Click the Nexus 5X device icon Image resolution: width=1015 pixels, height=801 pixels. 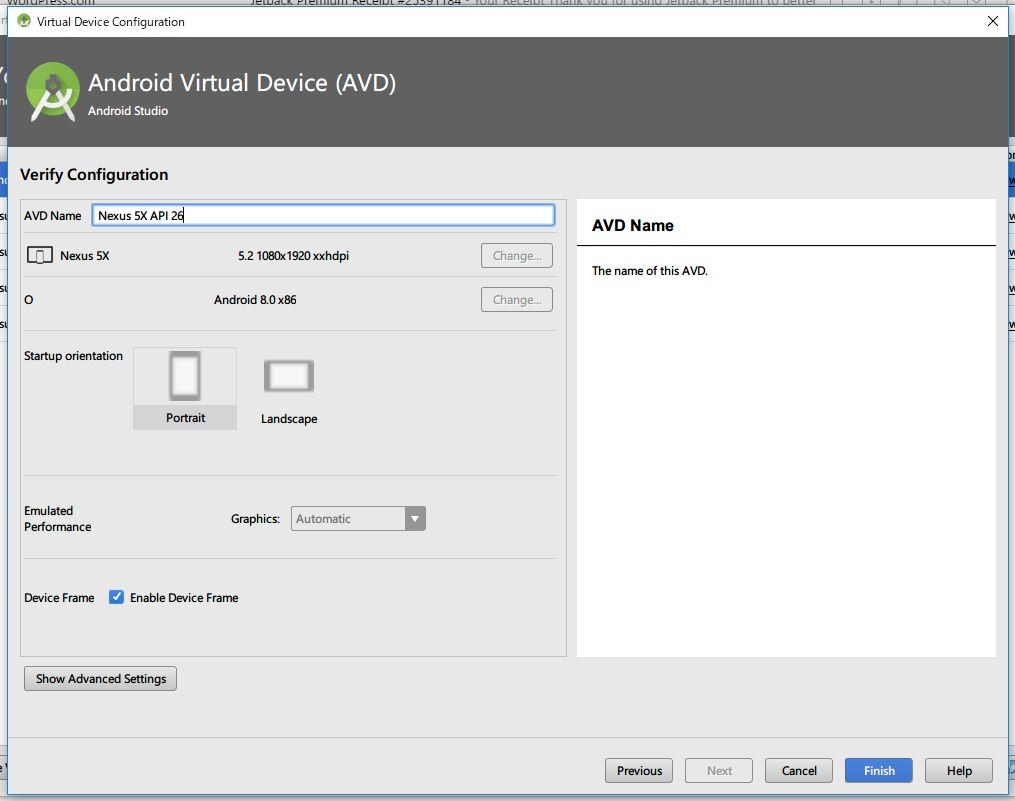click(39, 255)
